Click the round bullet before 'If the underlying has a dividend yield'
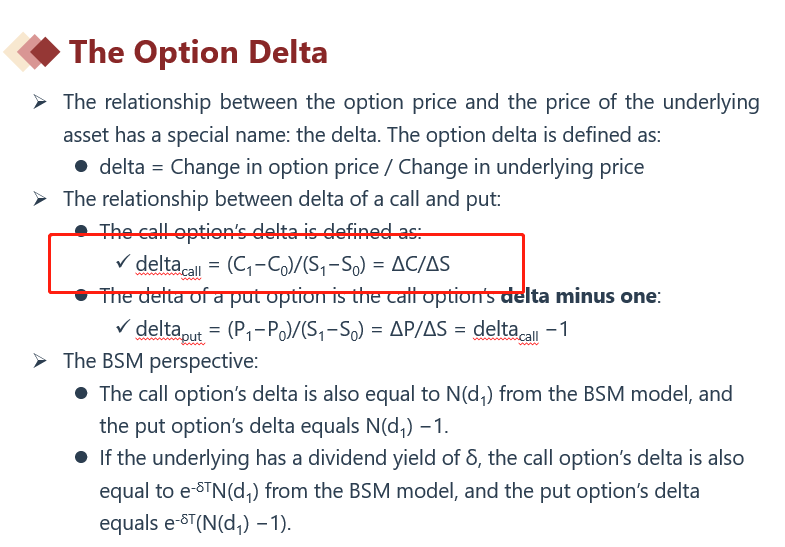The height and width of the screenshot is (547, 785). pos(82,458)
